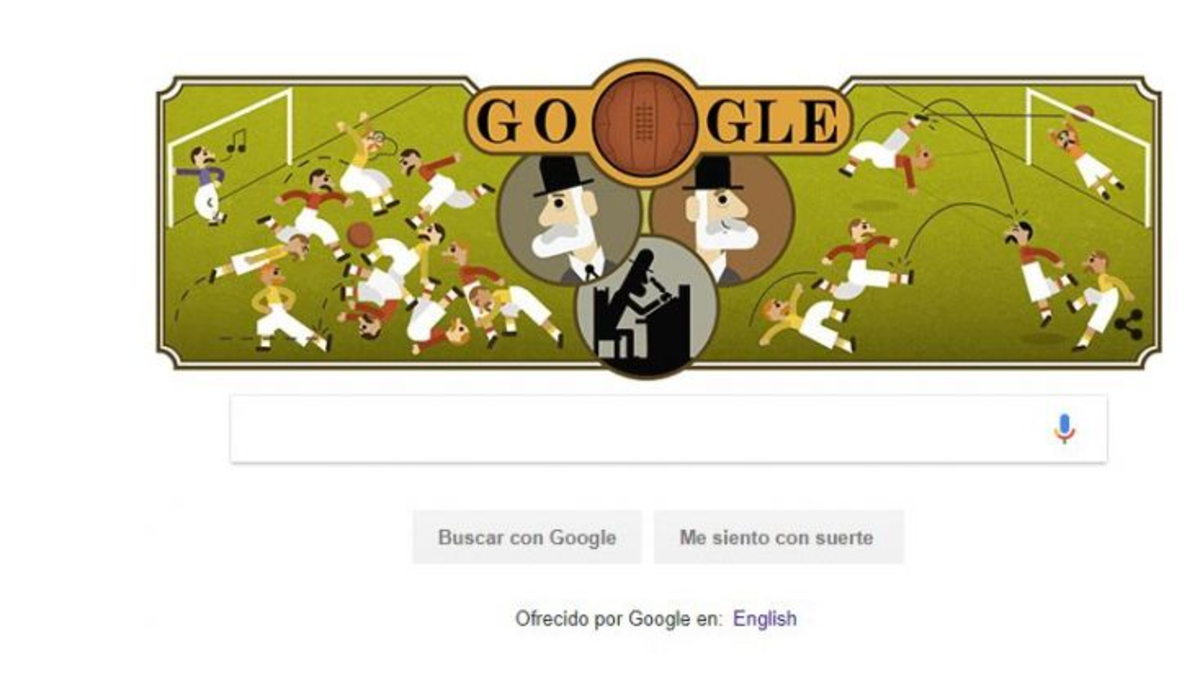Click the 'Me siento con suerte' button
The height and width of the screenshot is (675, 1200).
778,537
